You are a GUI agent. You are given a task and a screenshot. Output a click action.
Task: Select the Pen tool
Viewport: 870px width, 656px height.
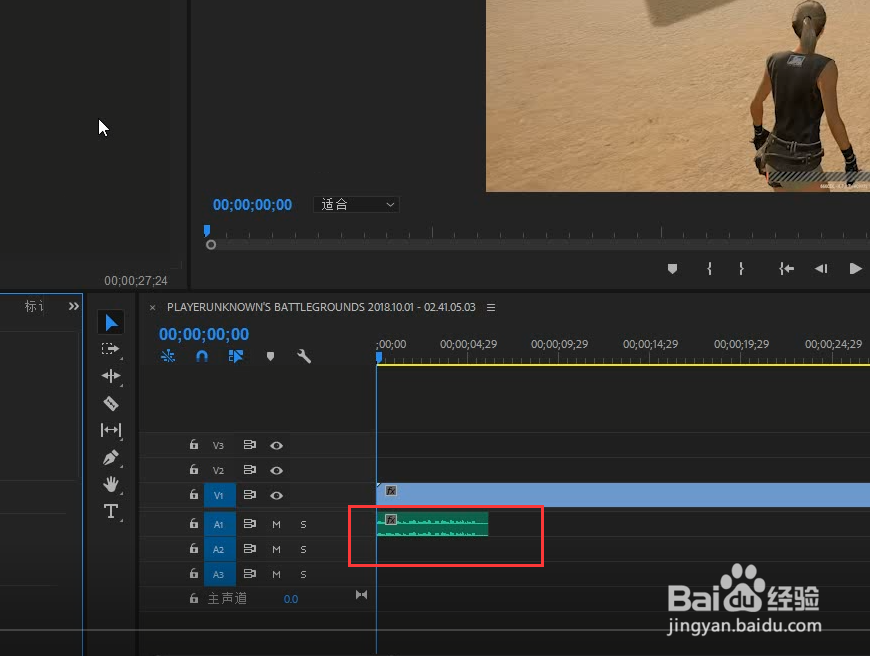(x=110, y=457)
